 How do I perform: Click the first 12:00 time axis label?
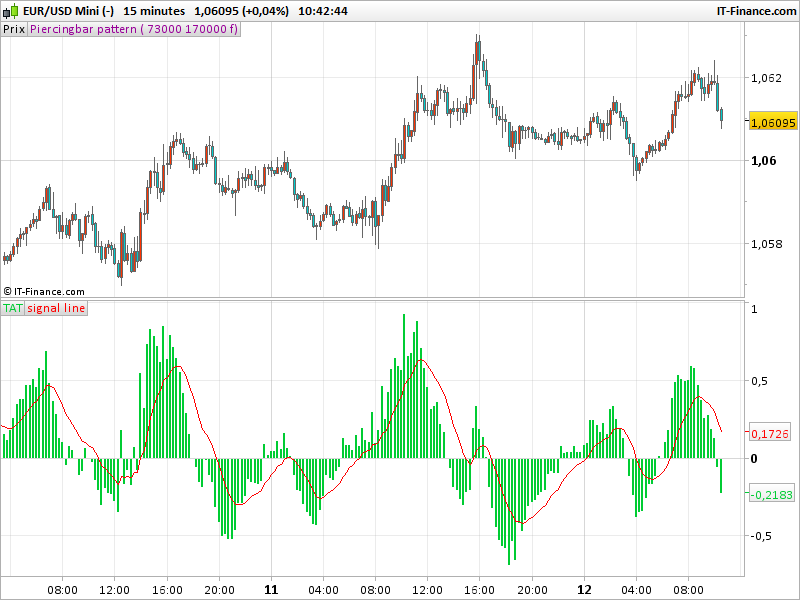(x=114, y=590)
